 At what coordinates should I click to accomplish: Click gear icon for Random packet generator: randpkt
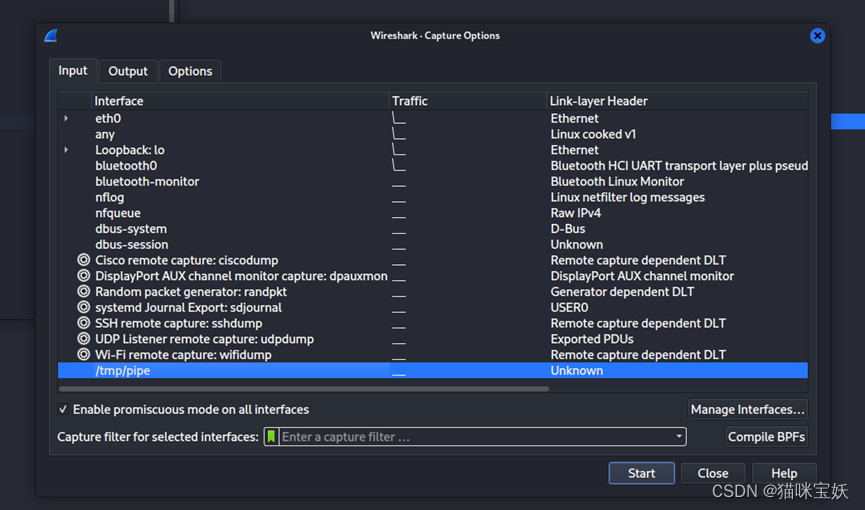[x=83, y=291]
